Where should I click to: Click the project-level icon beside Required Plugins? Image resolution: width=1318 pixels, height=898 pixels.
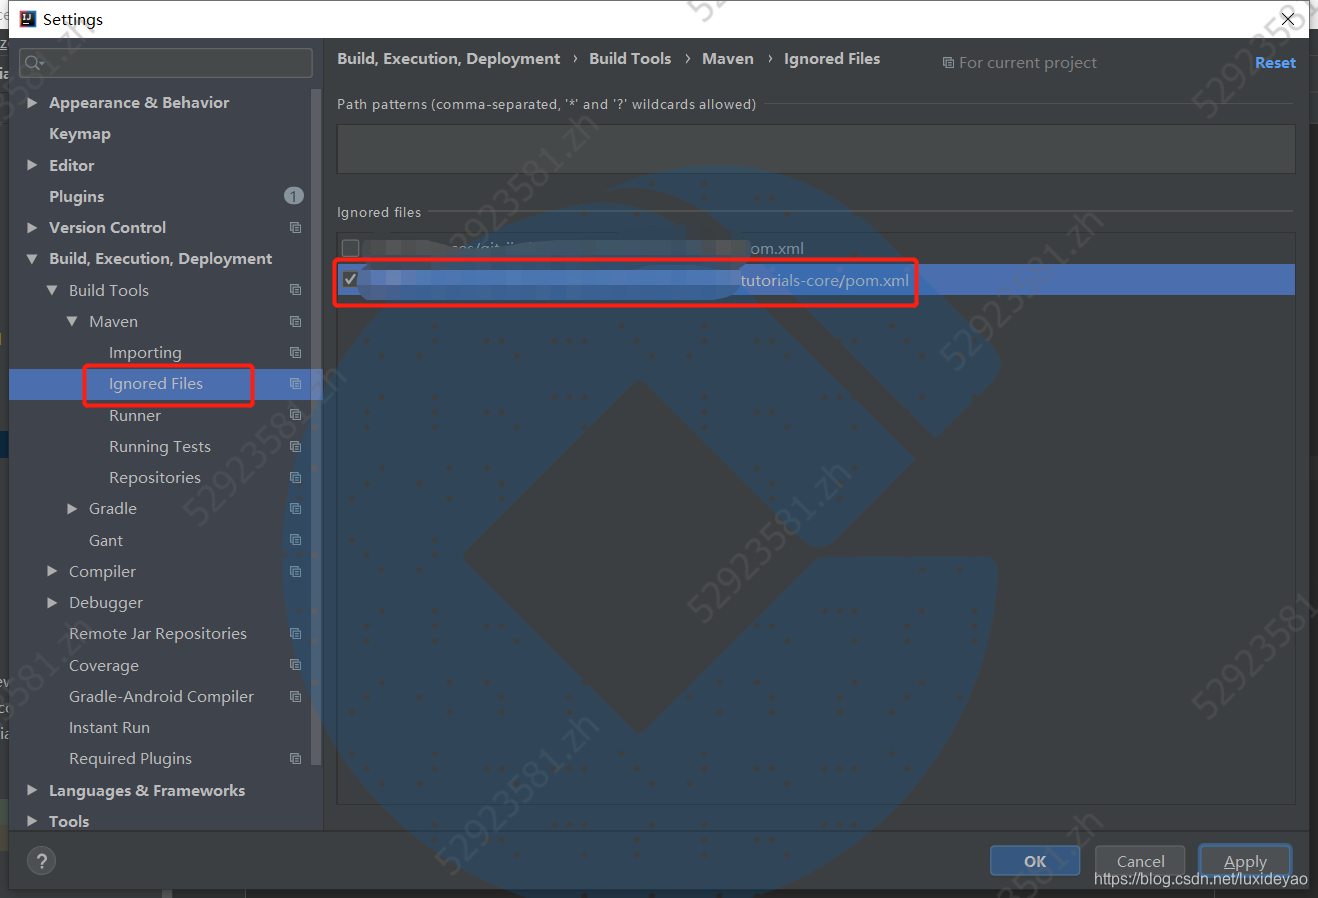point(295,758)
